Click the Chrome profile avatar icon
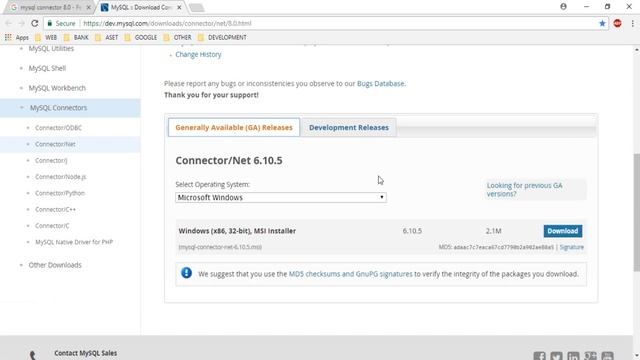Viewport: 640px width, 360px height. click(563, 7)
